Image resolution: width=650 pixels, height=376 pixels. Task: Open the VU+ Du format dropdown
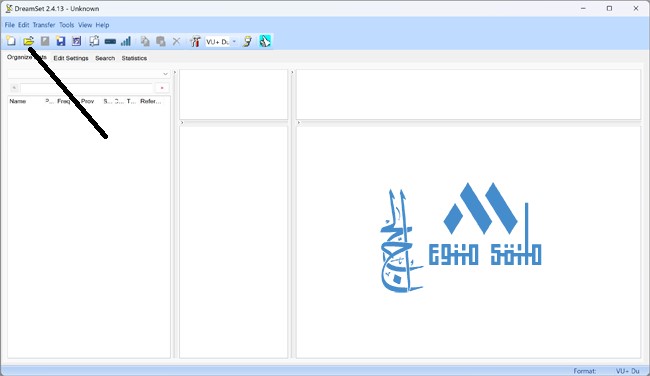[221, 41]
